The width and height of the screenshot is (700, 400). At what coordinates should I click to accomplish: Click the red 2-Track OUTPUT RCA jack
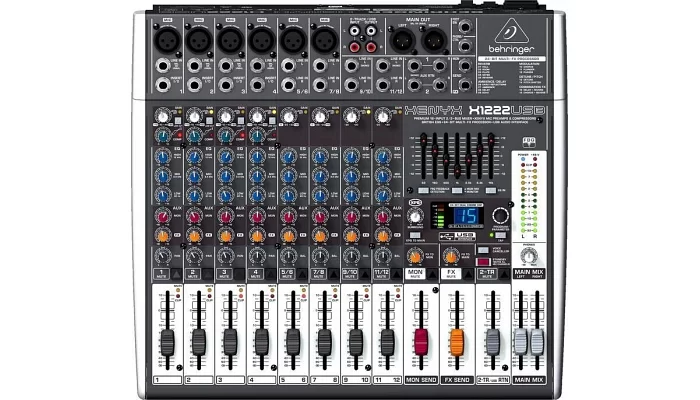click(x=371, y=46)
